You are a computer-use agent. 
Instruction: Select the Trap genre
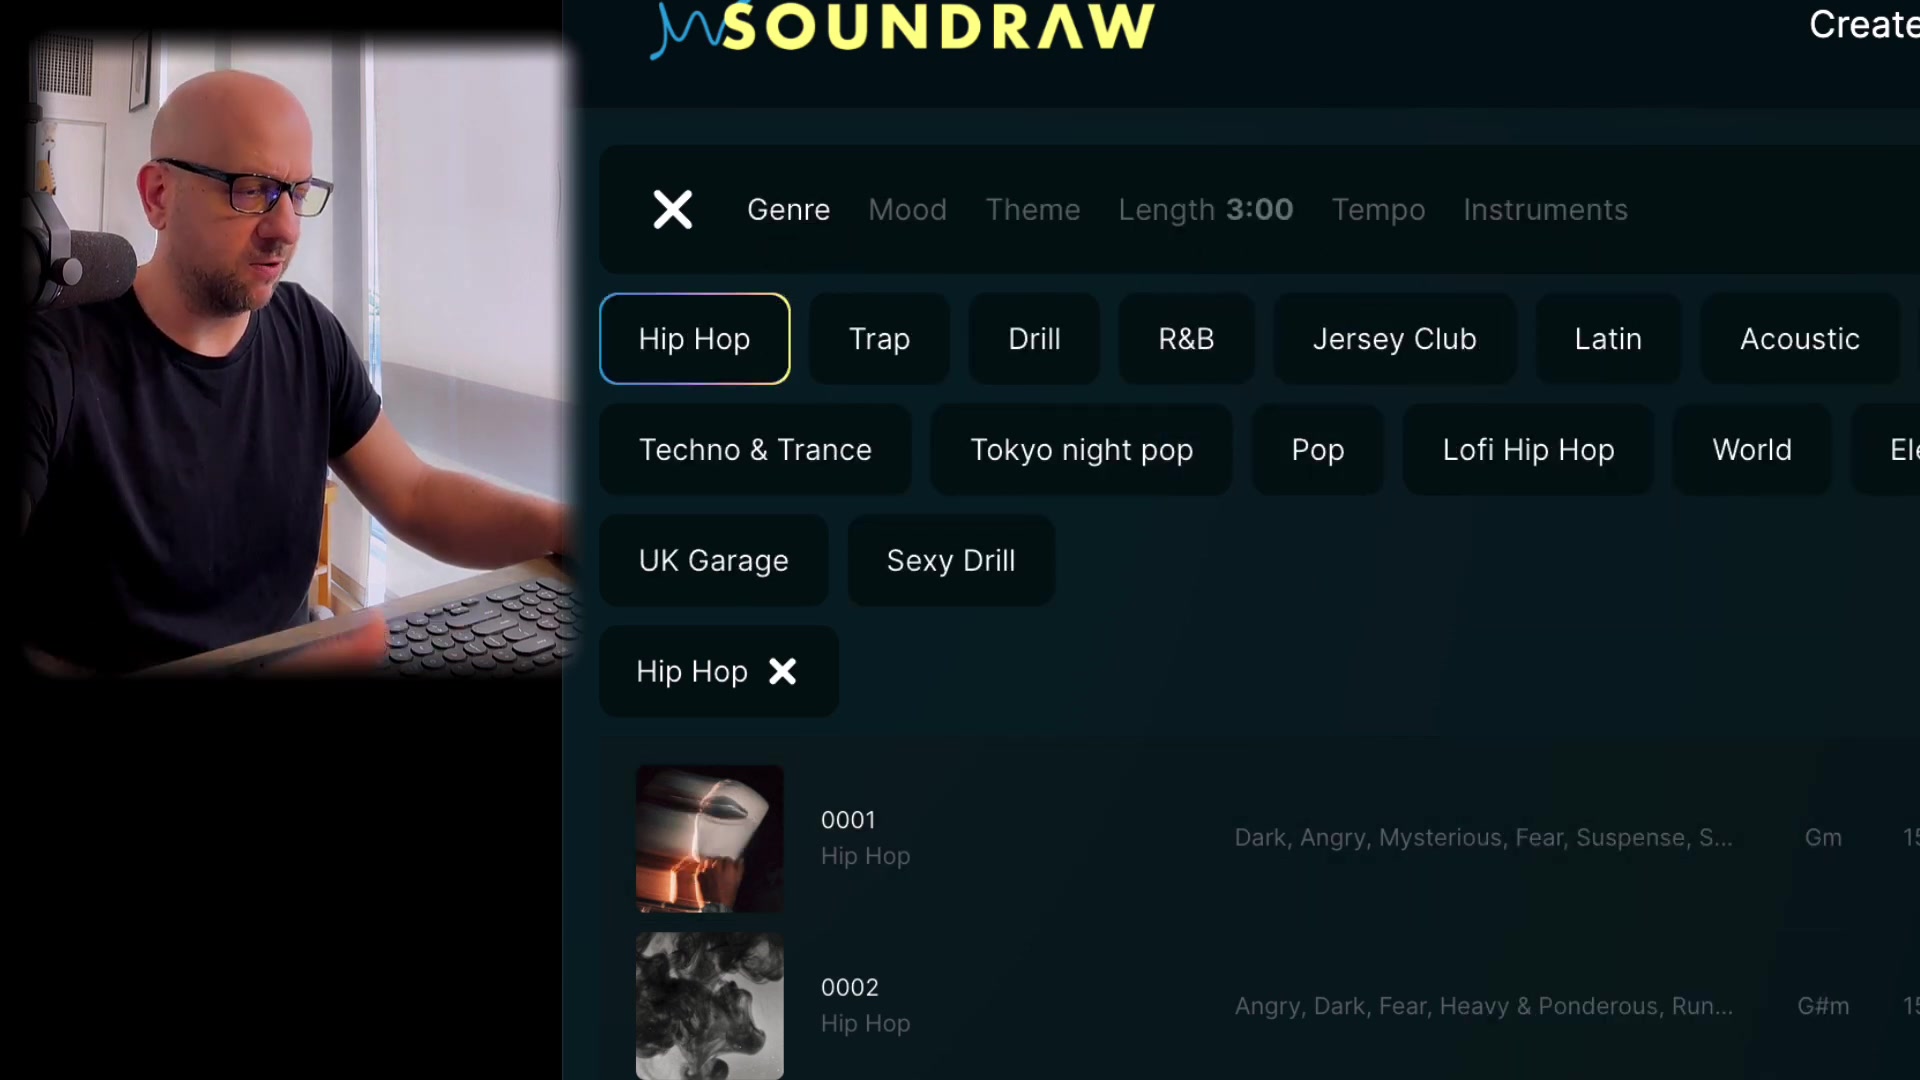click(879, 339)
